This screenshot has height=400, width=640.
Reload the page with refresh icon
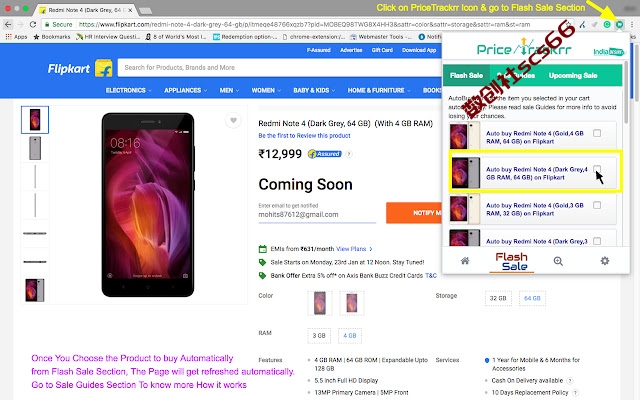(33, 24)
